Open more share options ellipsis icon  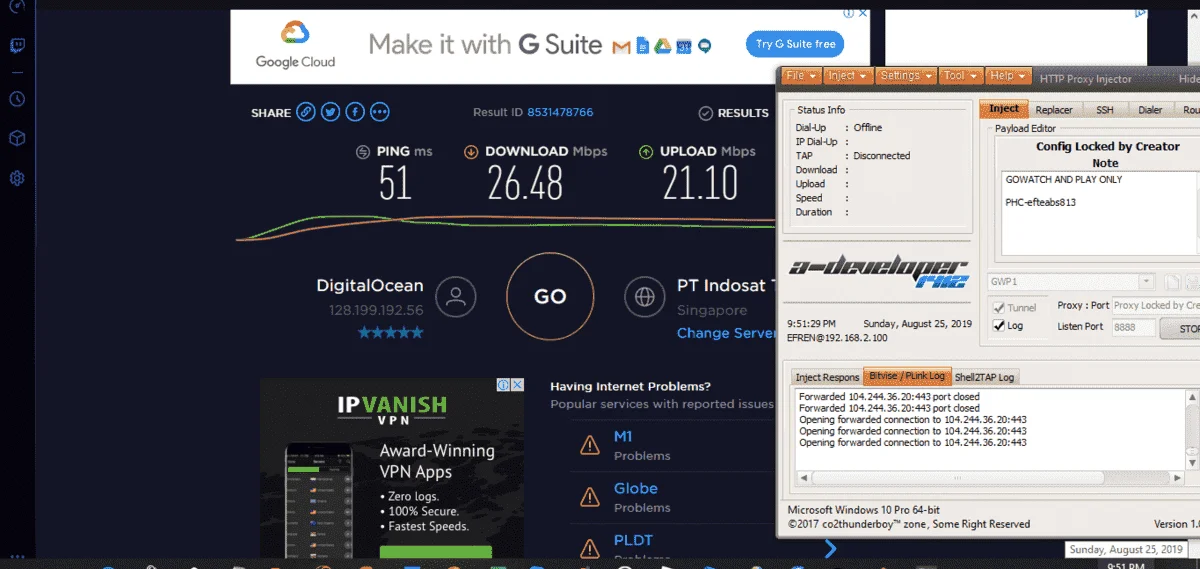[379, 112]
